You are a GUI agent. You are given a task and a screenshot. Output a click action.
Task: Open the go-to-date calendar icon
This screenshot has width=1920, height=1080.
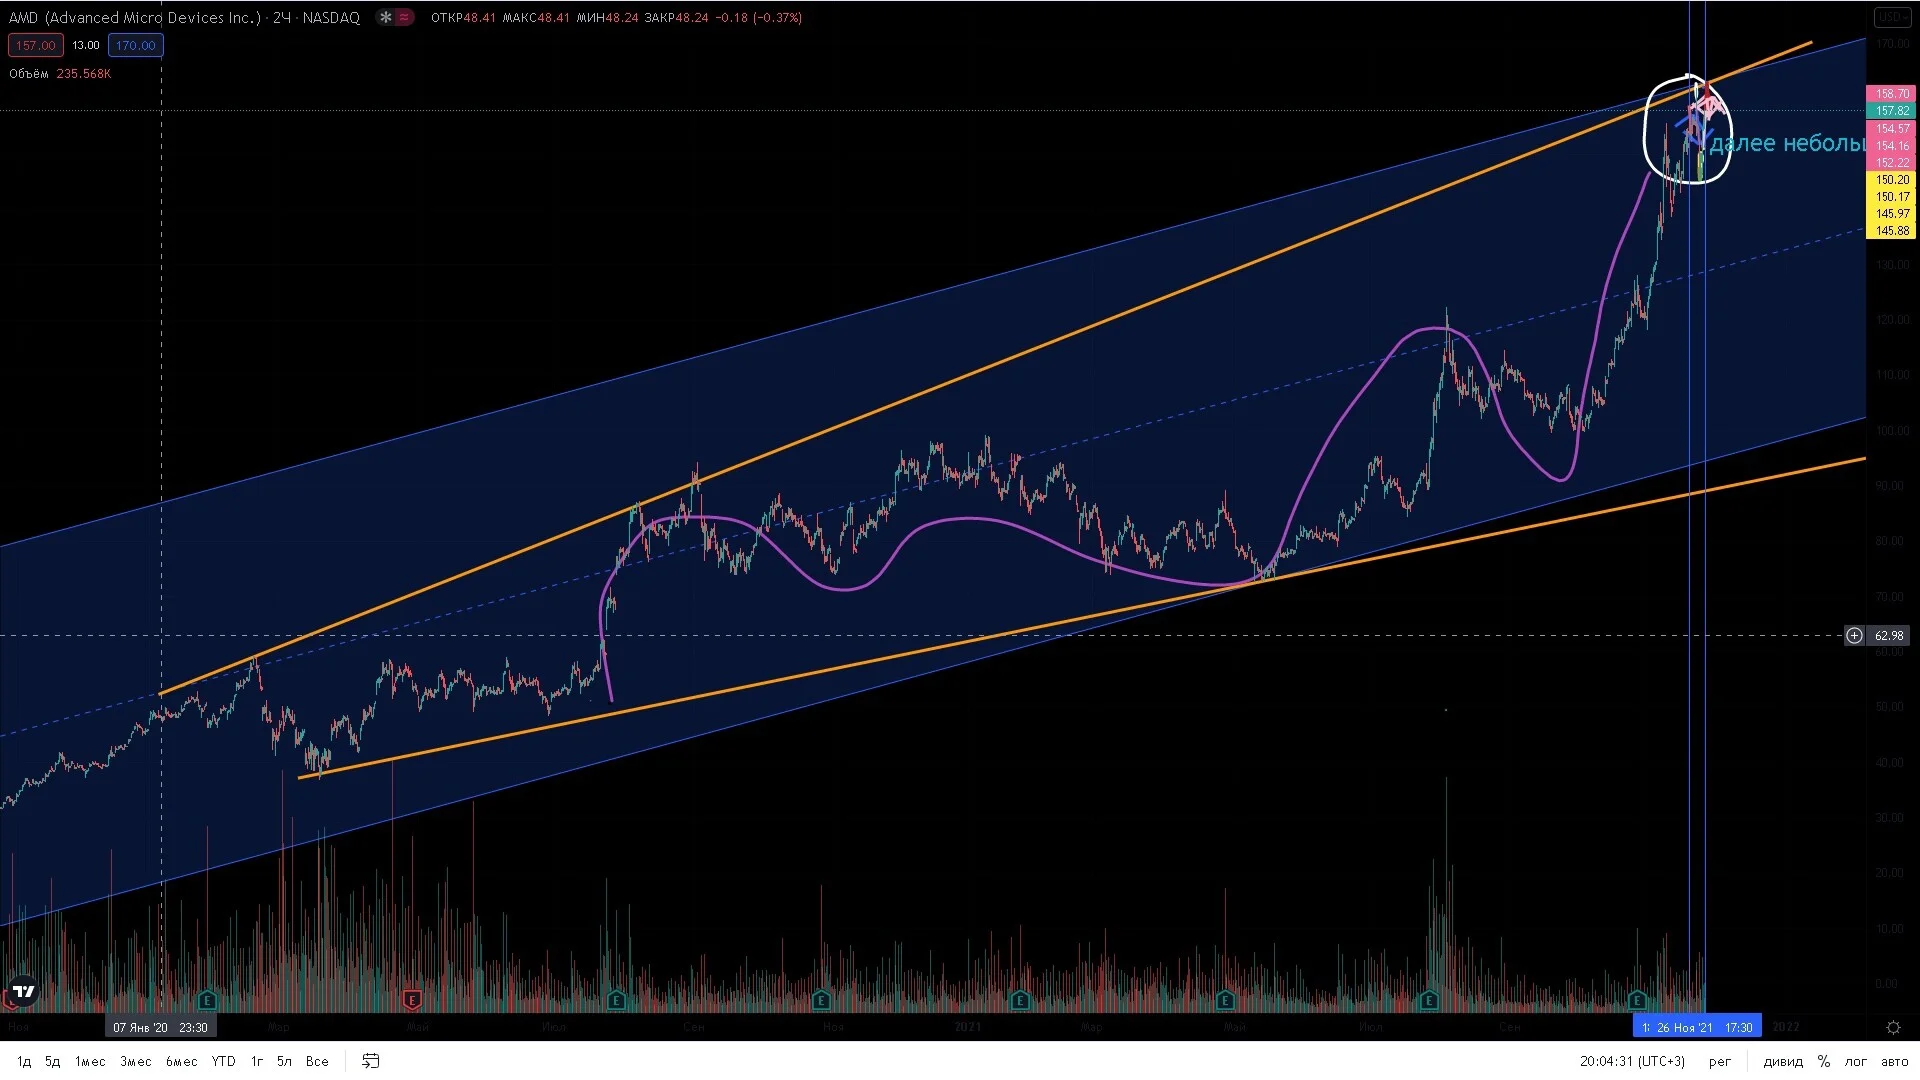coord(370,1061)
